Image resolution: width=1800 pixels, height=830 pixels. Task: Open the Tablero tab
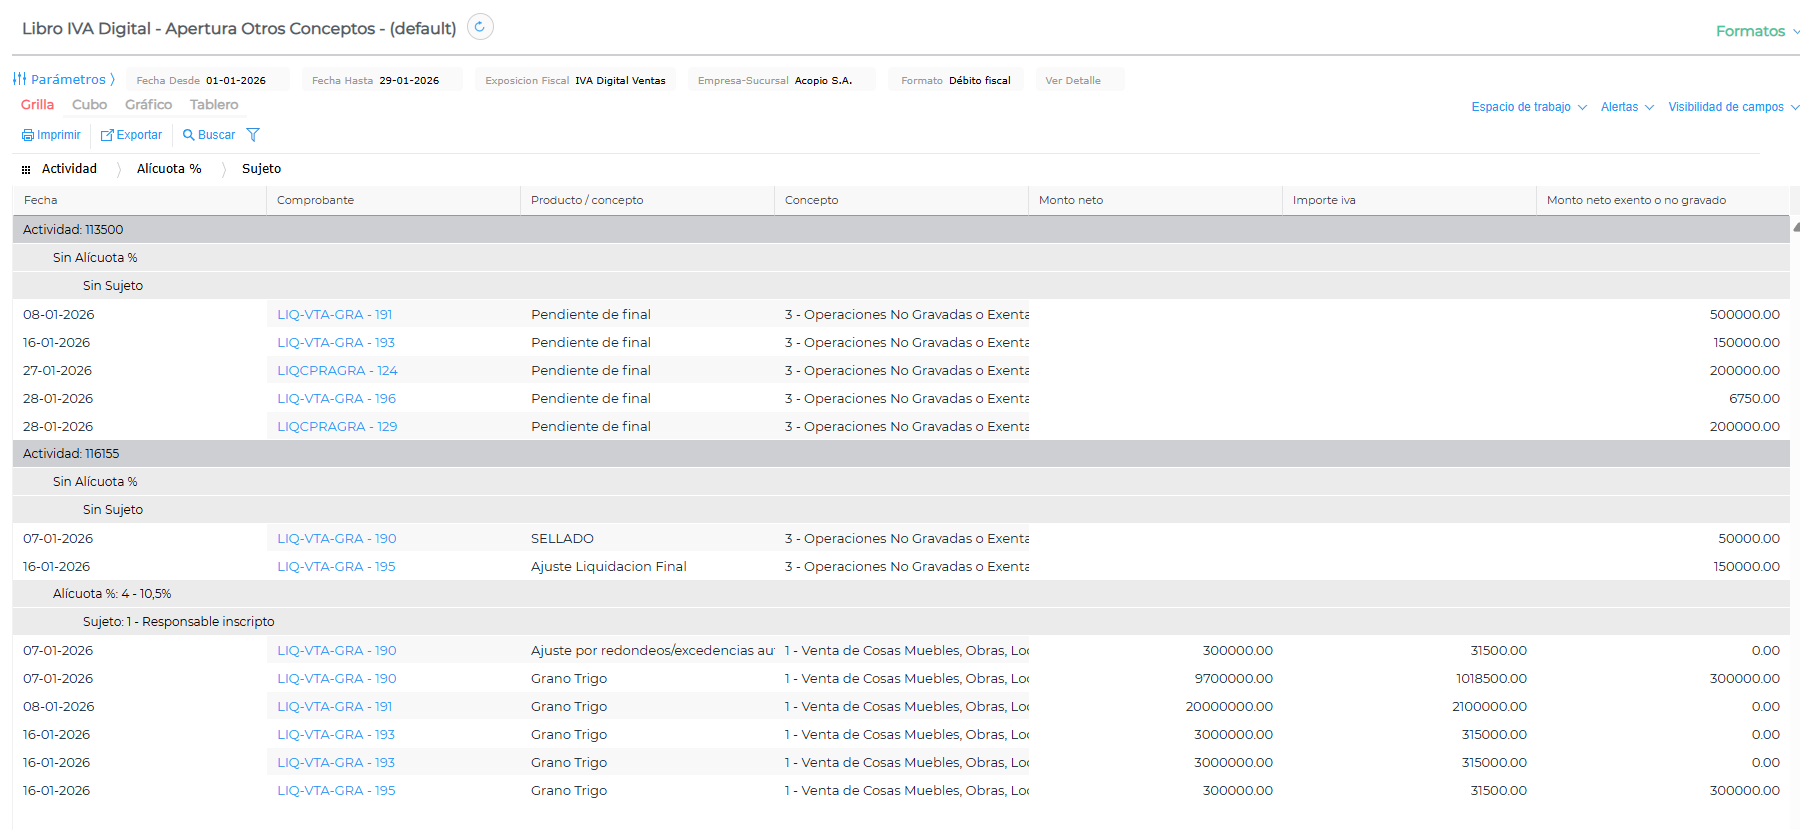tap(214, 104)
